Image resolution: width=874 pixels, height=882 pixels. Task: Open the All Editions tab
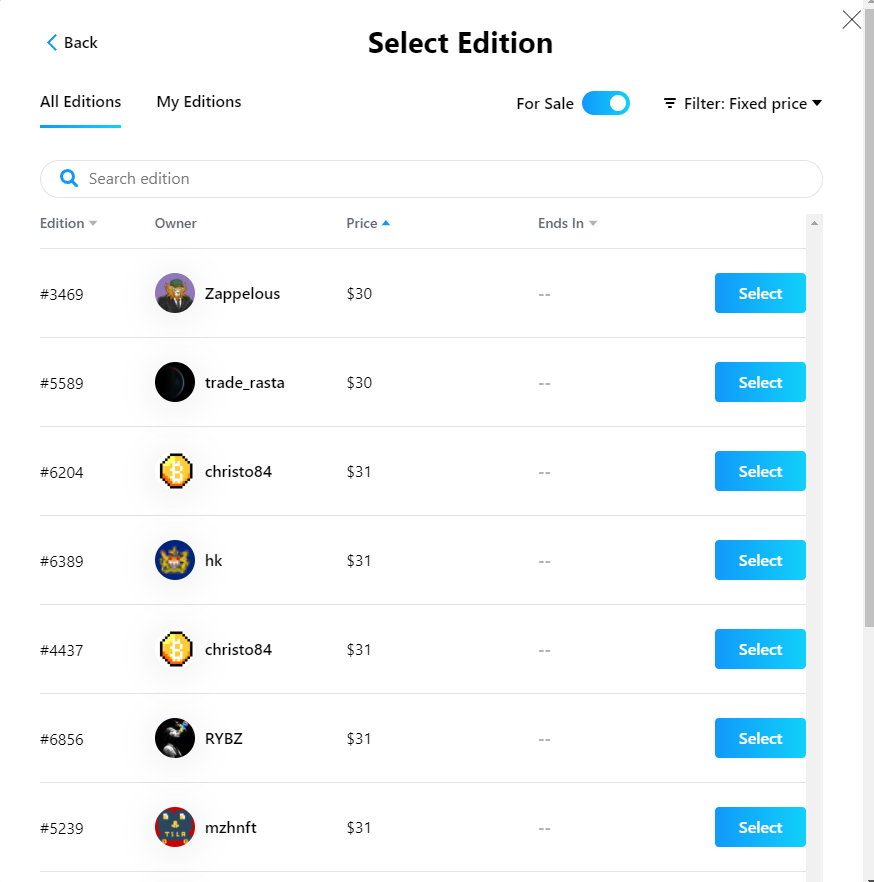(x=80, y=102)
